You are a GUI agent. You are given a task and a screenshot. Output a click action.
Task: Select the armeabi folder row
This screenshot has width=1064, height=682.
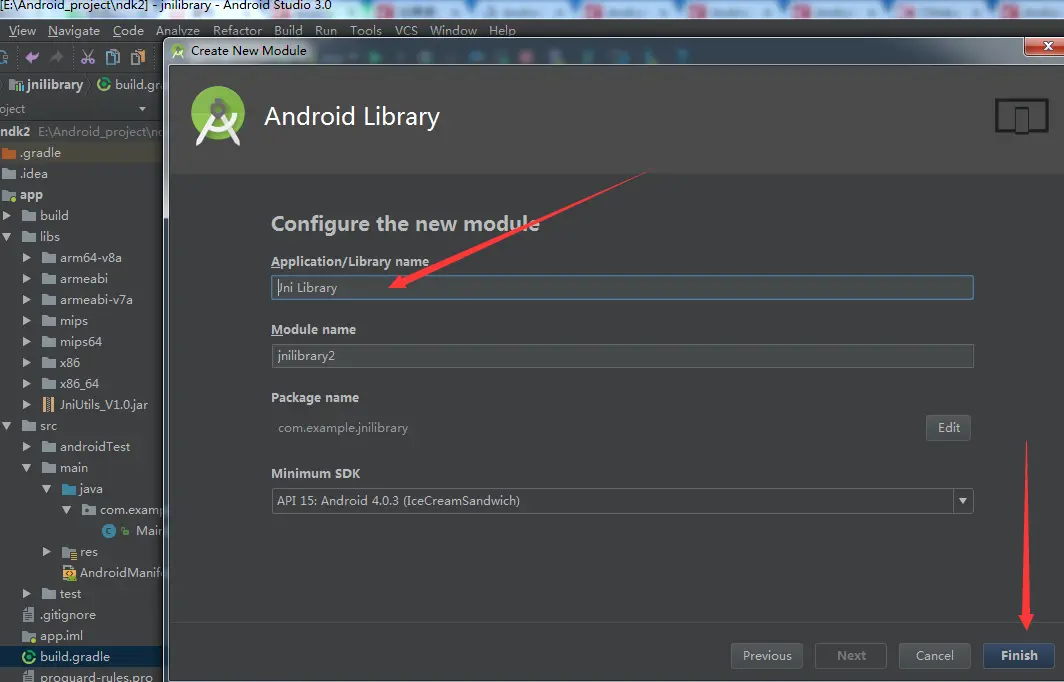[x=81, y=279]
